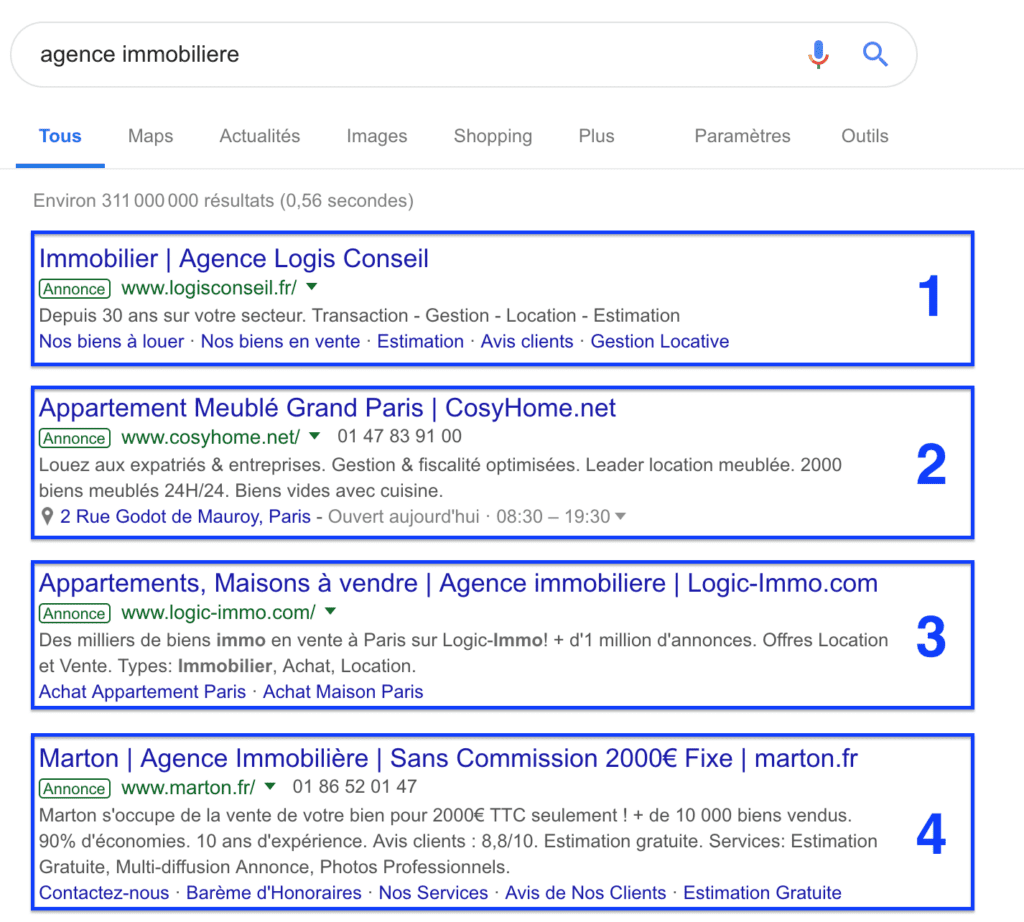1024x922 pixels.
Task: Click the blue search magnifier icon
Action: 875,54
